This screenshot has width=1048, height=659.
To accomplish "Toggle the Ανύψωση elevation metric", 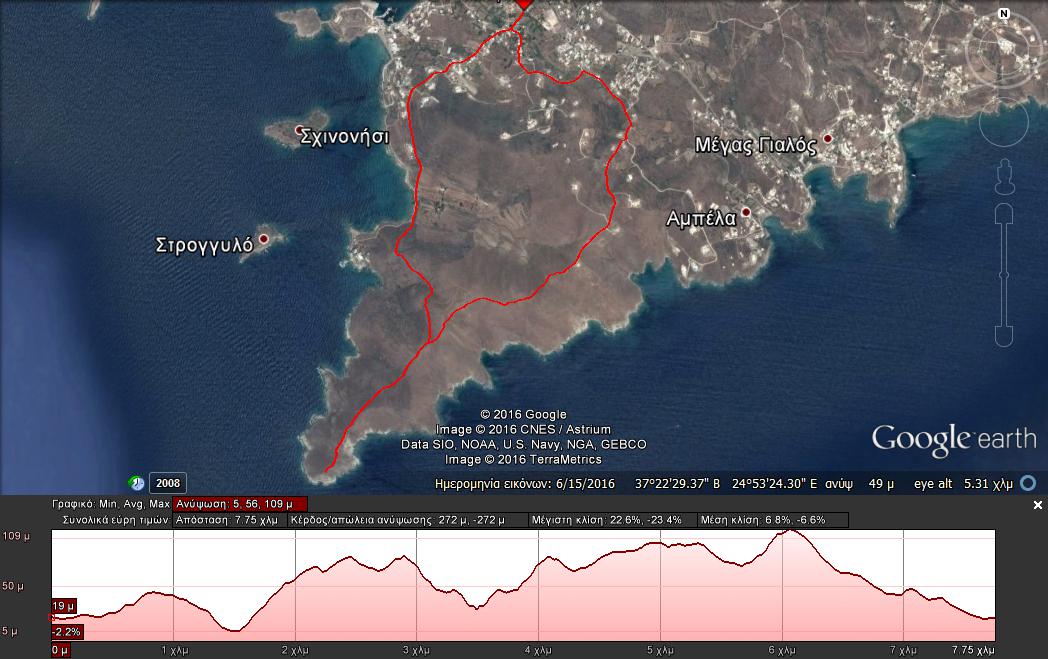I will pos(240,504).
